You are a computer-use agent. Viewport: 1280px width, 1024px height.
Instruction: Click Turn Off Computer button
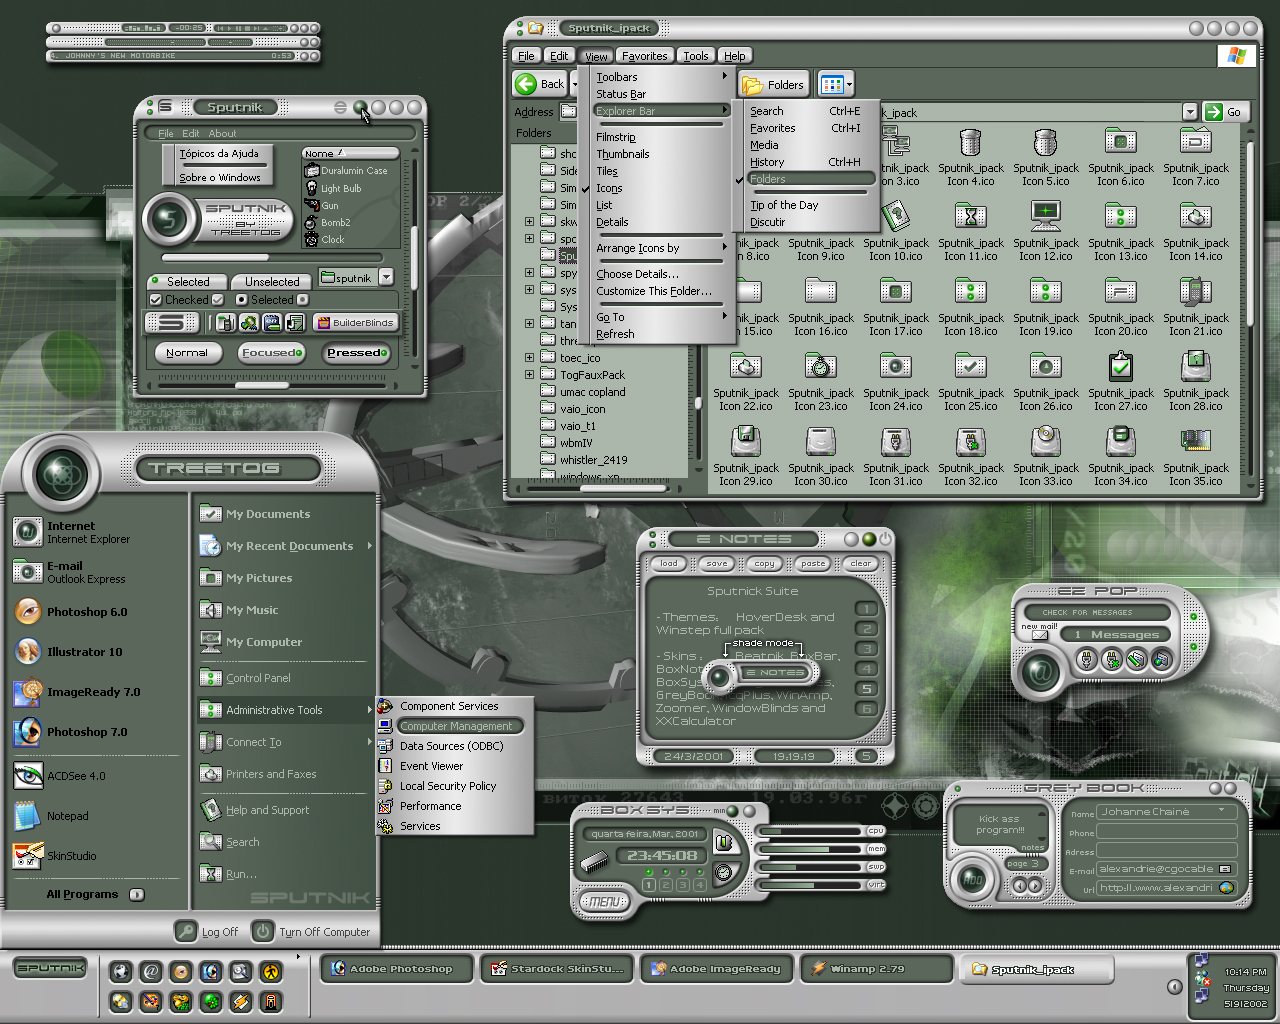point(312,931)
